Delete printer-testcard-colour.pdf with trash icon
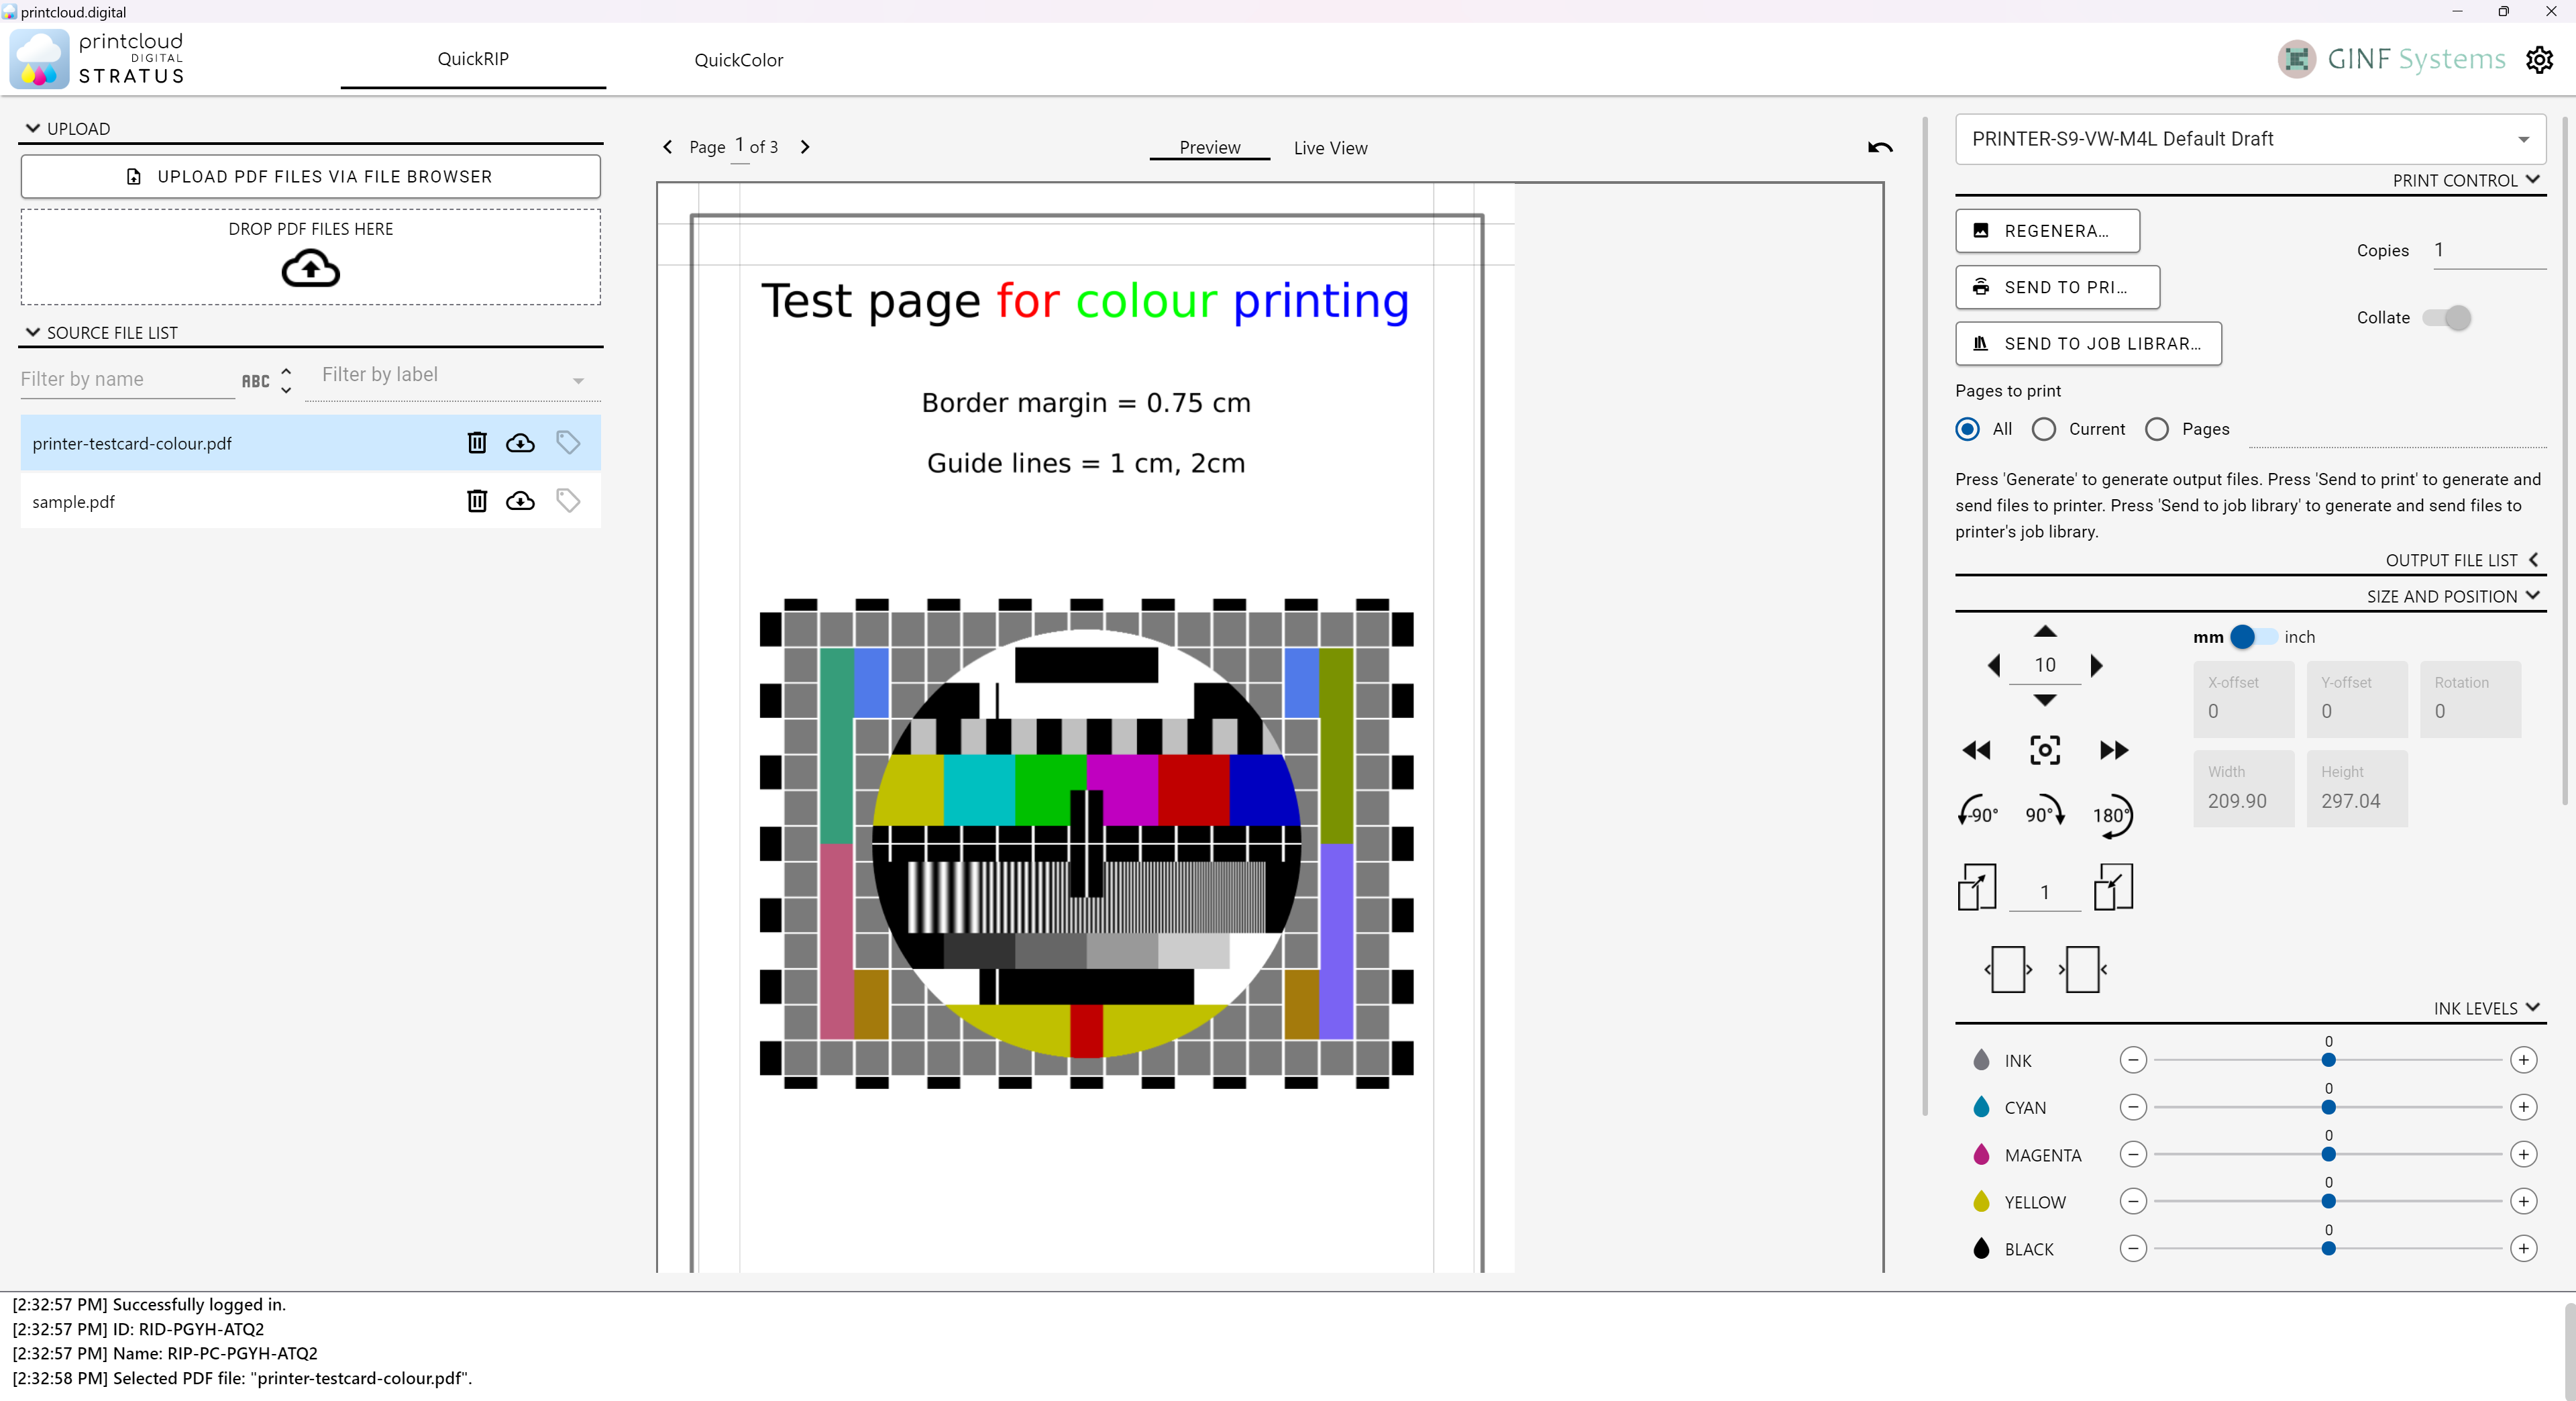This screenshot has width=2576, height=1401. [477, 442]
